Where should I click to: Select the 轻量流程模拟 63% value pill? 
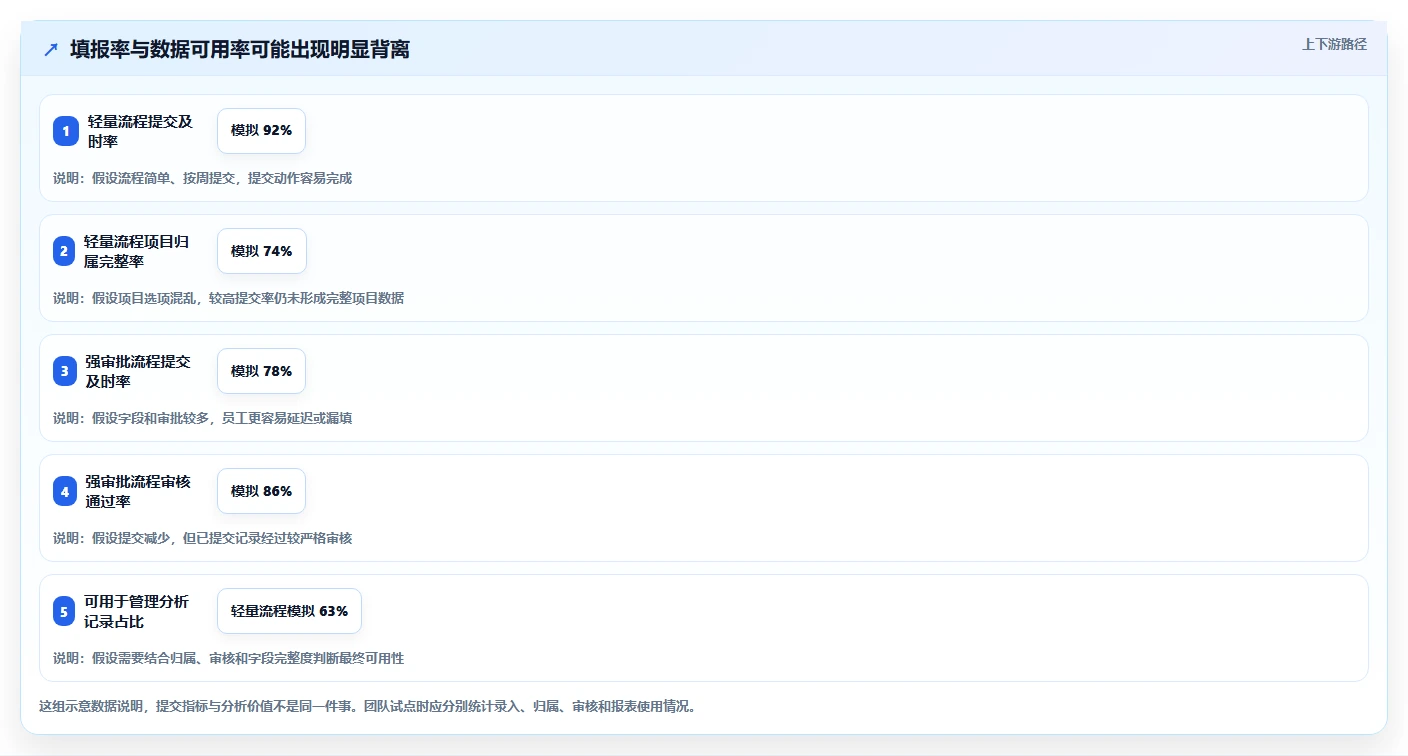click(289, 611)
